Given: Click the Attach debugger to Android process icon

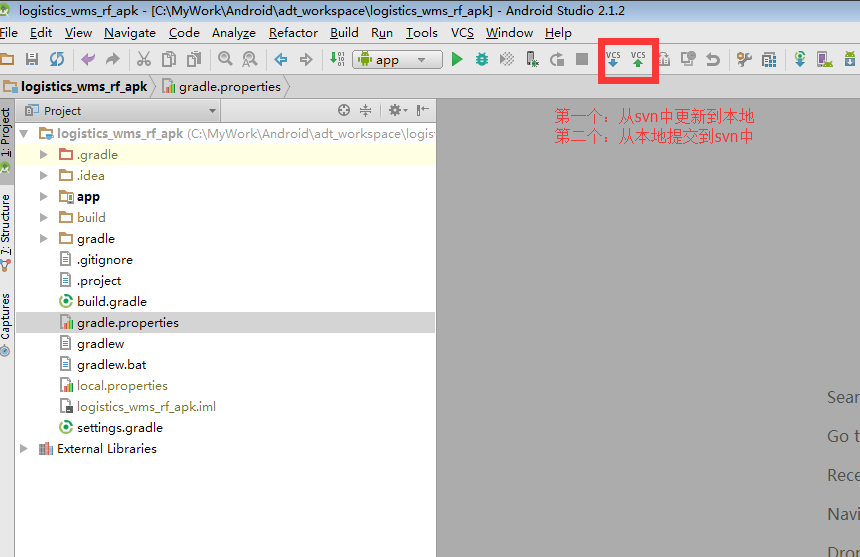Looking at the screenshot, I should (x=532, y=59).
